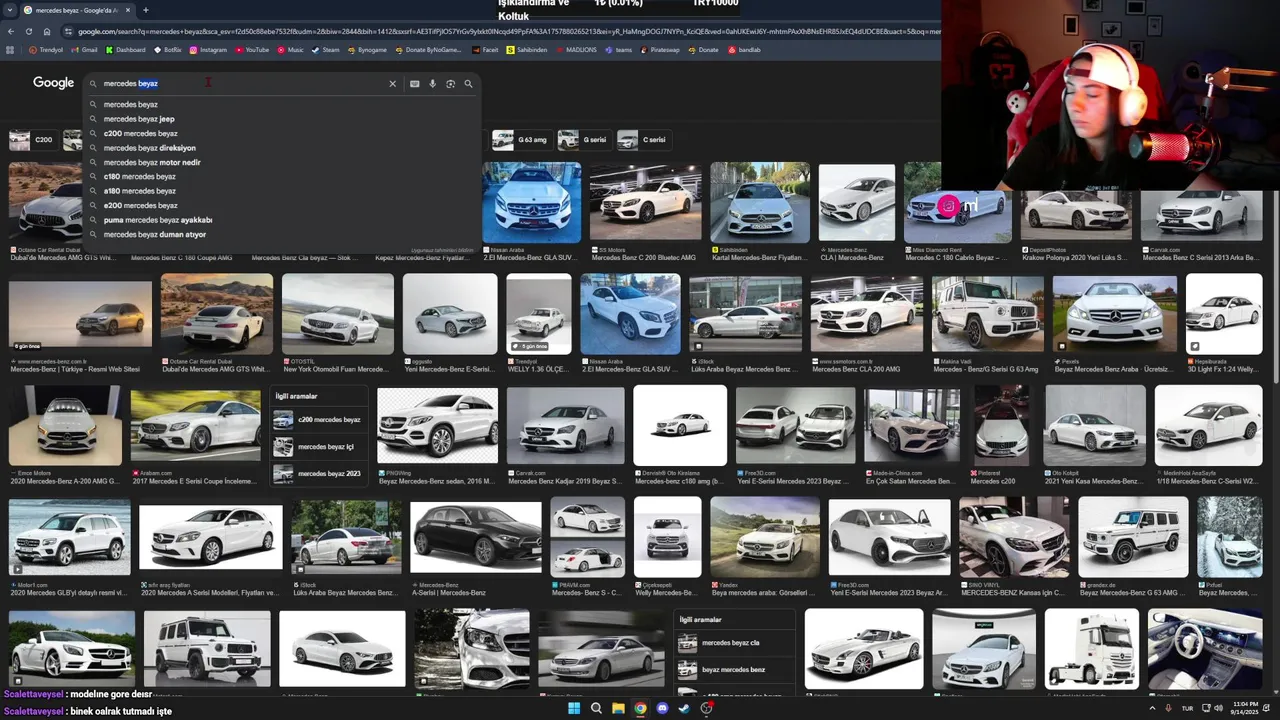Open related search 'mercedes beyaz 2023'
Image resolution: width=1280 pixels, height=720 pixels.
click(318, 474)
